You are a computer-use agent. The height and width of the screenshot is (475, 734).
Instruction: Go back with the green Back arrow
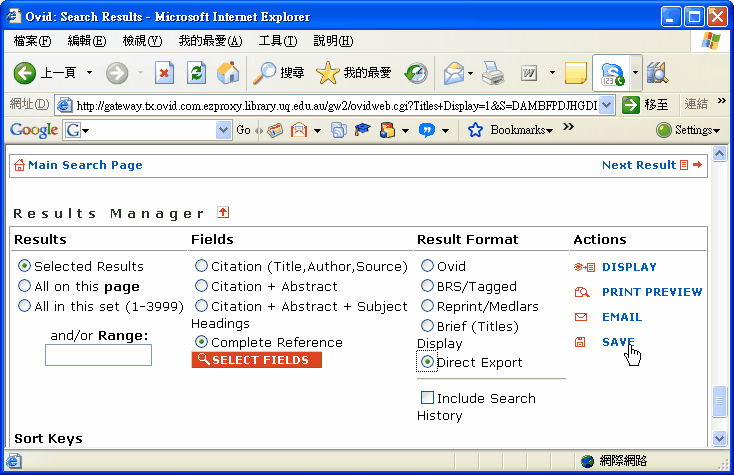coord(25,73)
